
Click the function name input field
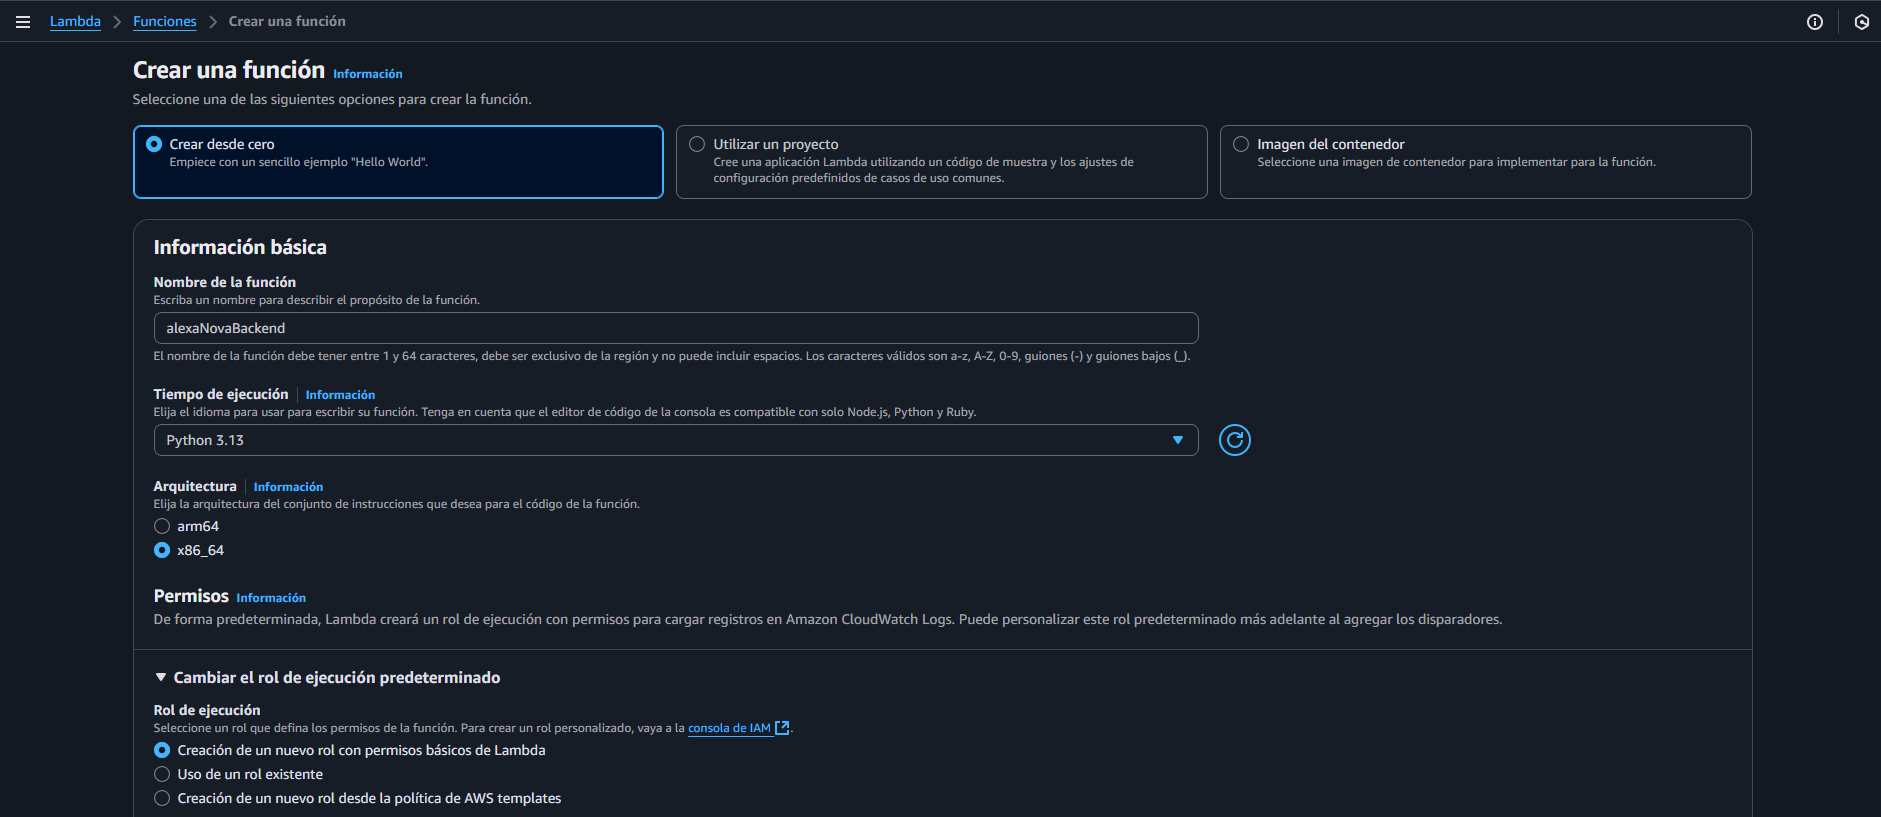coord(675,328)
